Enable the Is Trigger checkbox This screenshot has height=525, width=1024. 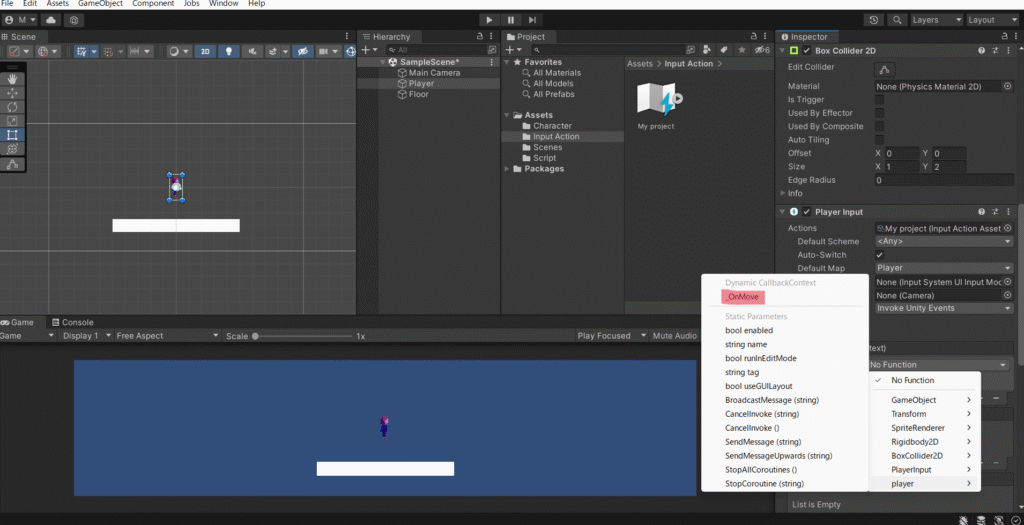click(x=879, y=100)
